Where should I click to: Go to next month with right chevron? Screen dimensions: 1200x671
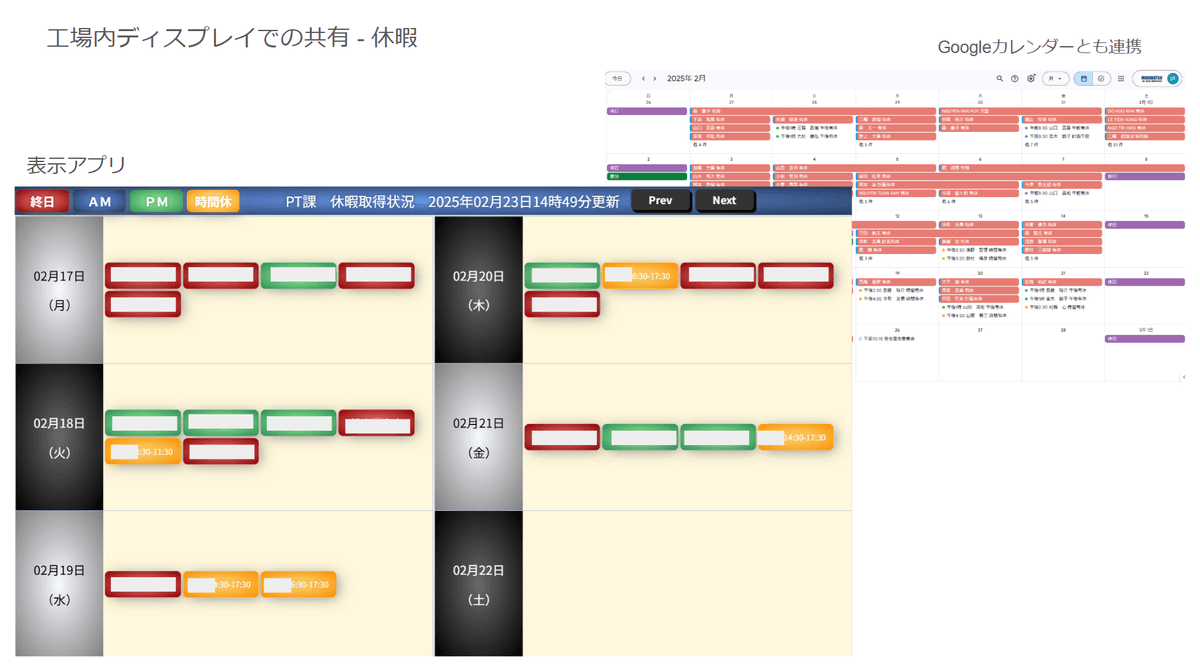click(x=655, y=78)
